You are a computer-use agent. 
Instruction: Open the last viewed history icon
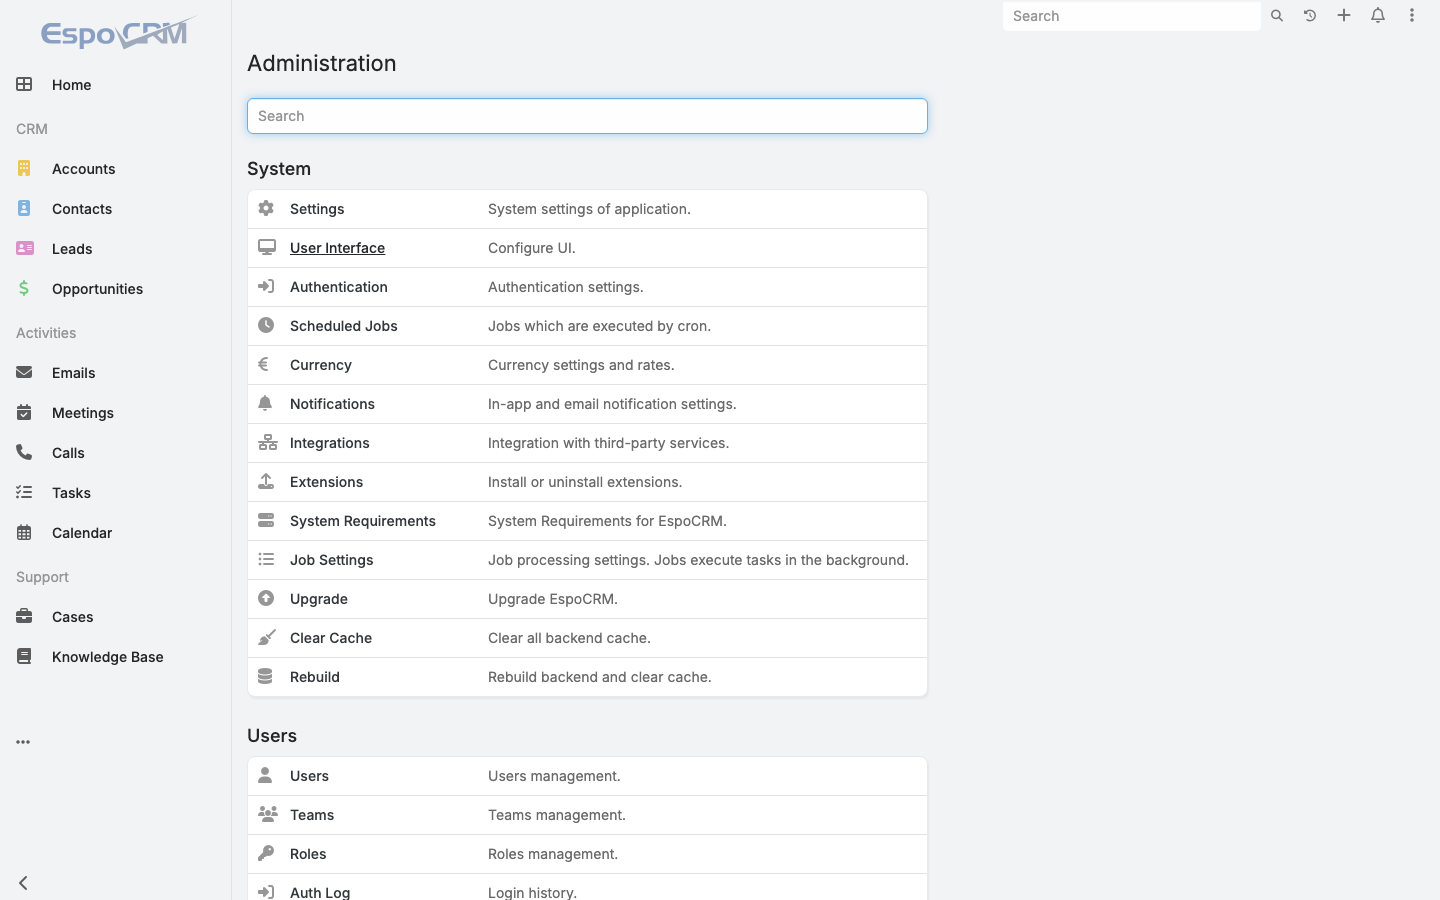click(x=1310, y=16)
